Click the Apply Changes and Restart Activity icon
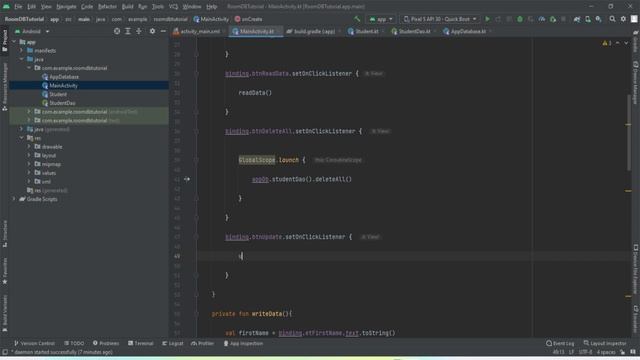Image resolution: width=640 pixels, height=360 pixels. pos(498,19)
